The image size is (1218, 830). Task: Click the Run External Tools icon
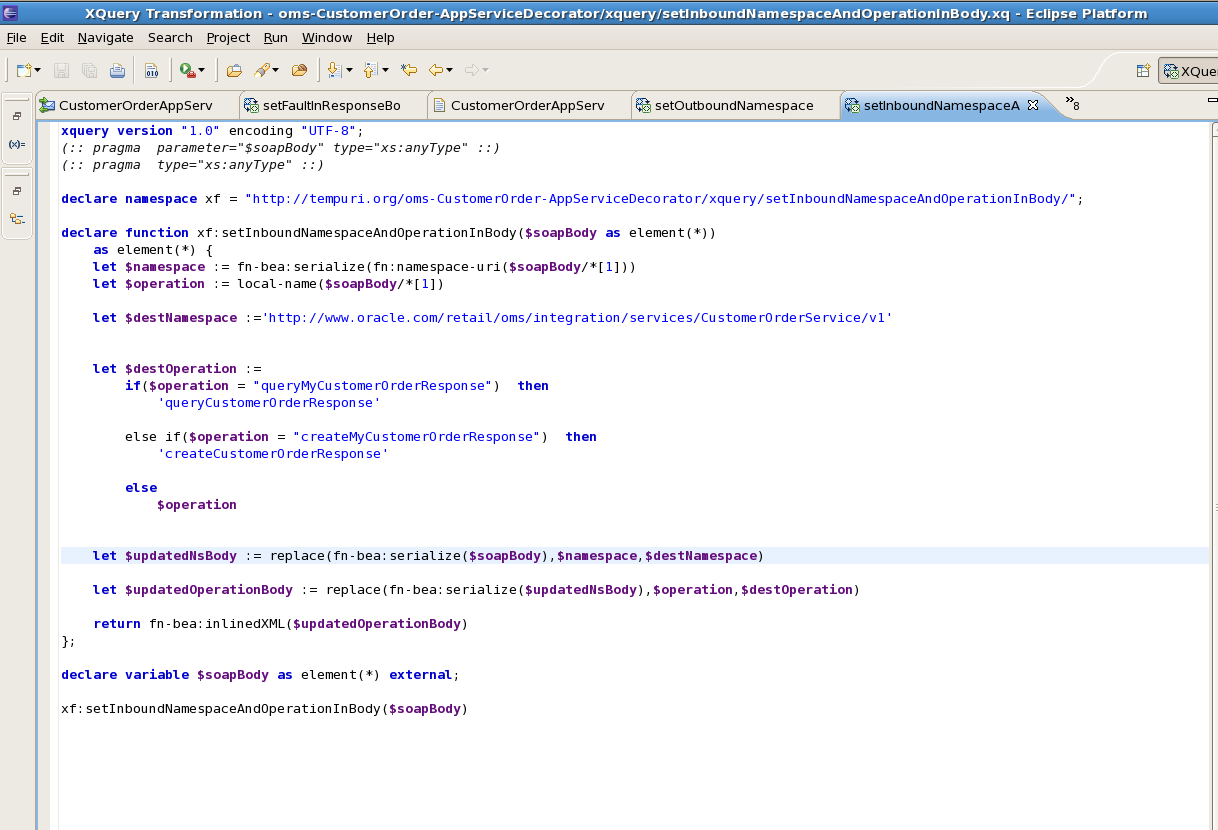click(x=187, y=70)
